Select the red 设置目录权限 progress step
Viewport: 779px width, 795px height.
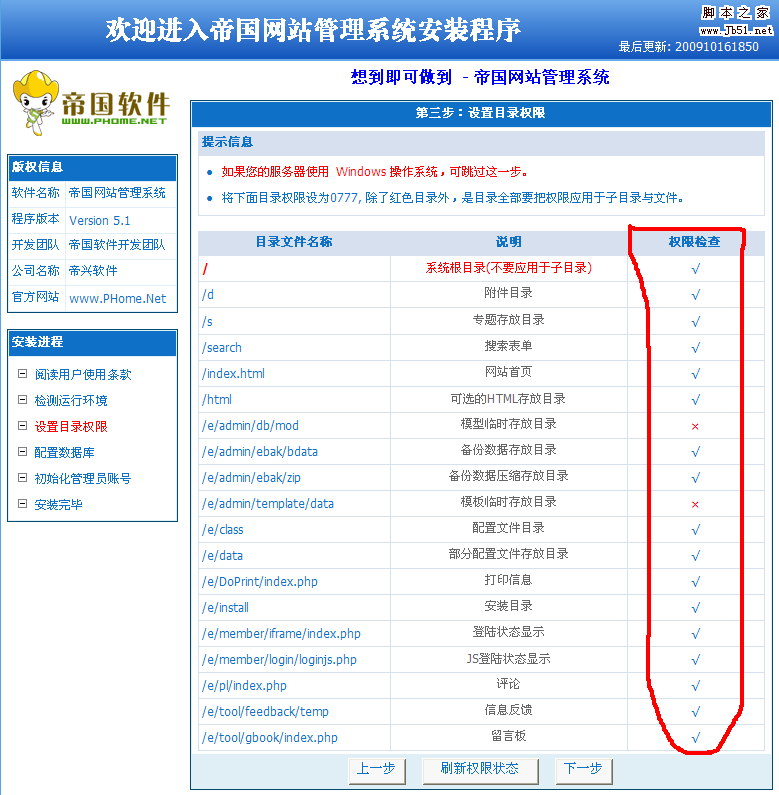[71, 426]
